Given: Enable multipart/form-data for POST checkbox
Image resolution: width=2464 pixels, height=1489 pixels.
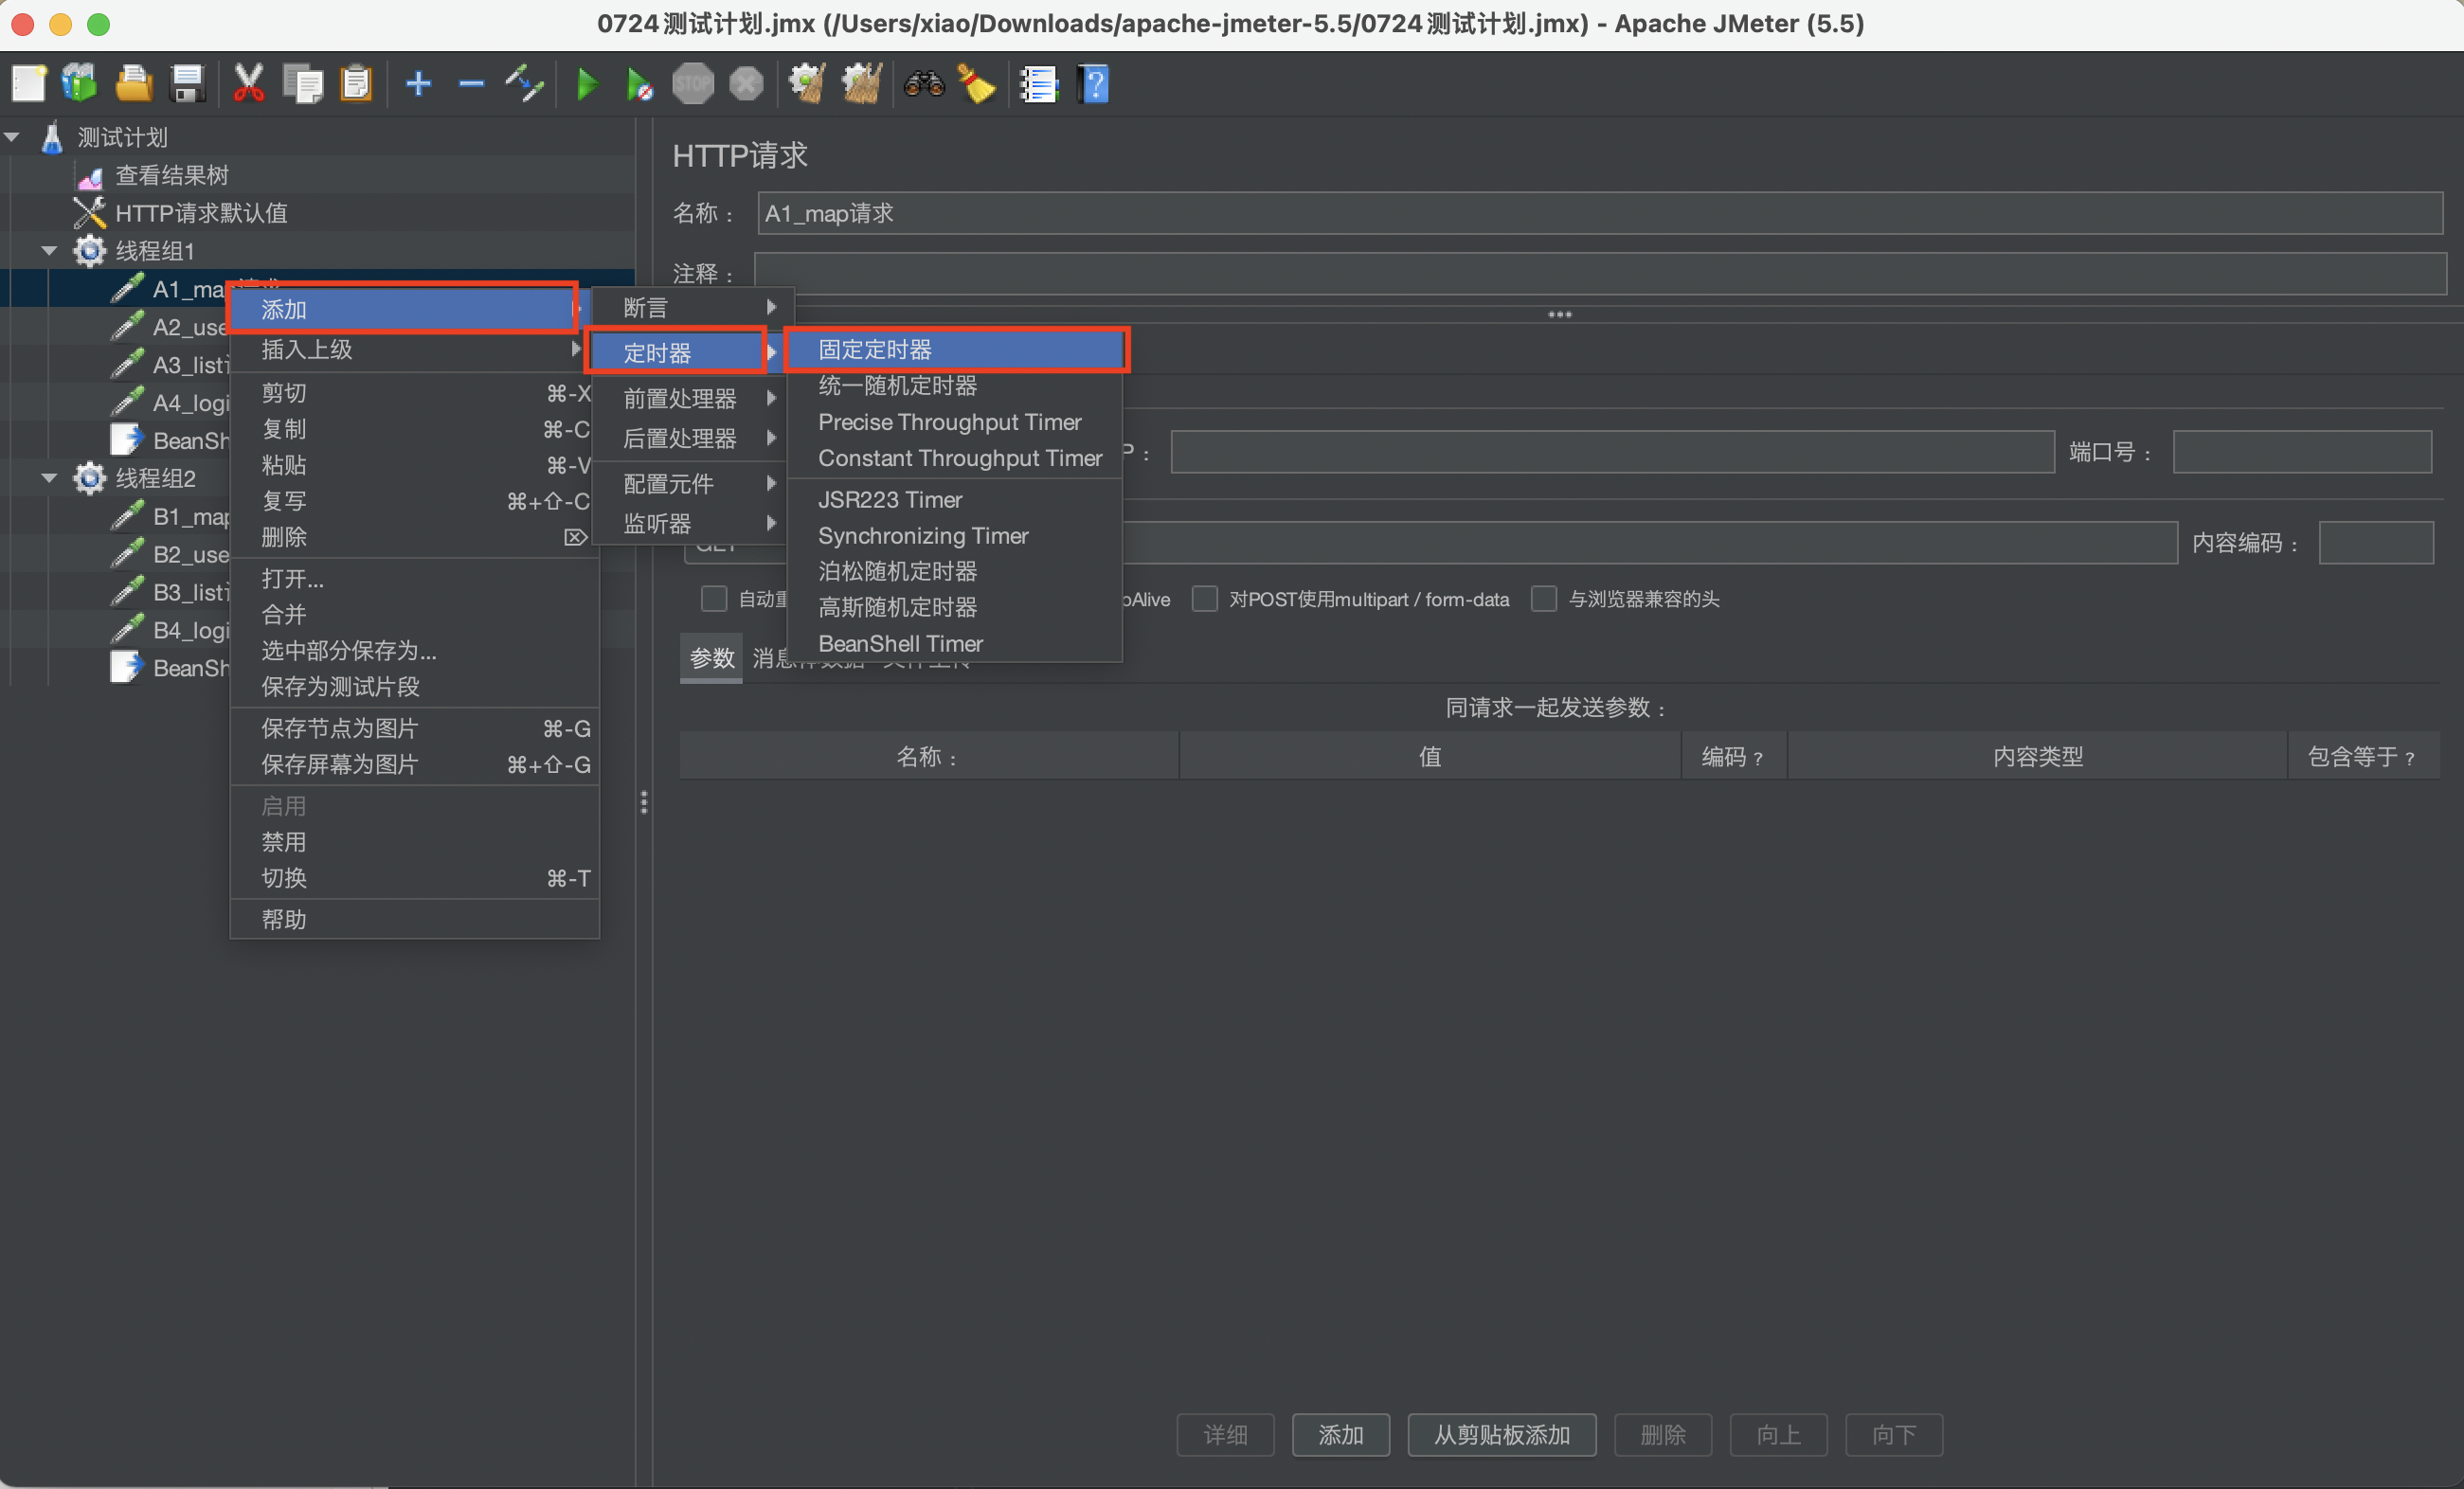Looking at the screenshot, I should (1205, 599).
